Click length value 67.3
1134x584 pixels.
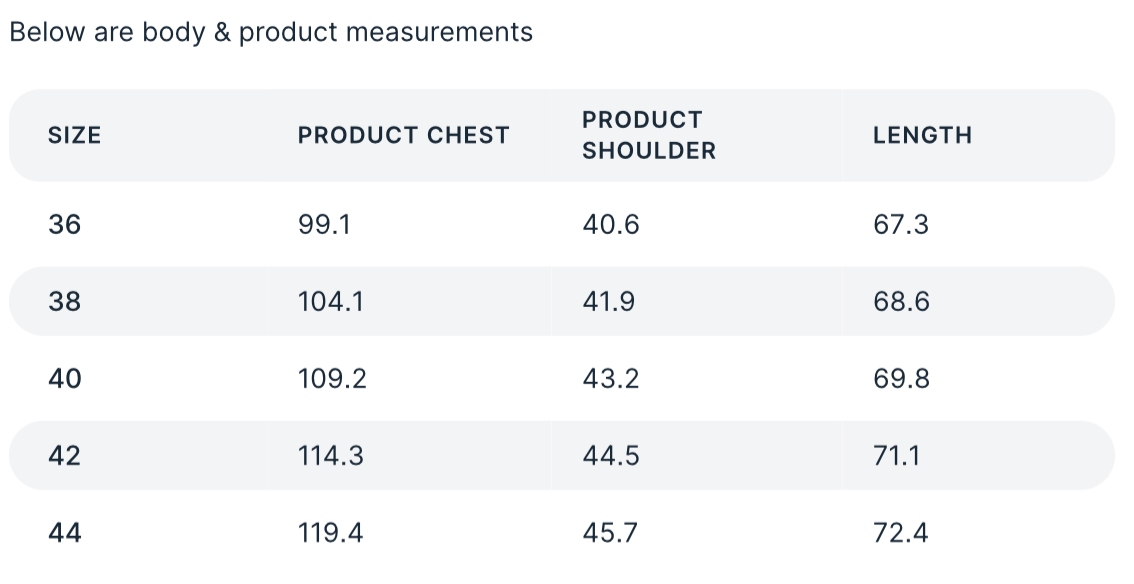coord(900,224)
